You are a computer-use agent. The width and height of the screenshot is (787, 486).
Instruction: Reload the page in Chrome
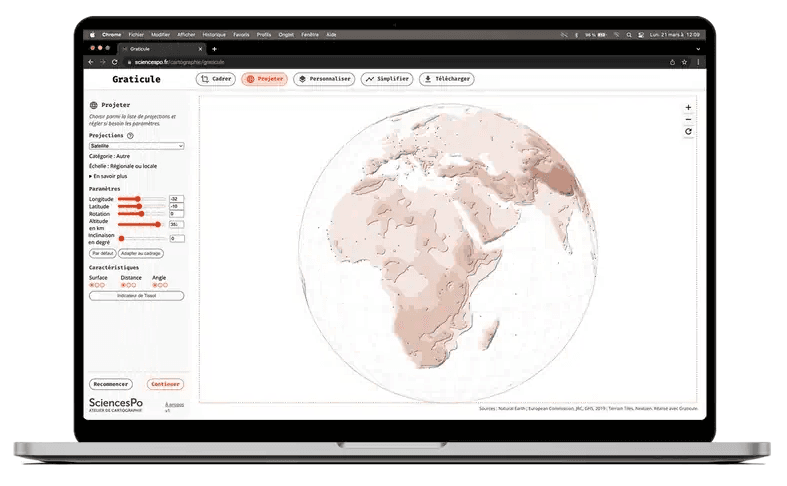(x=115, y=62)
